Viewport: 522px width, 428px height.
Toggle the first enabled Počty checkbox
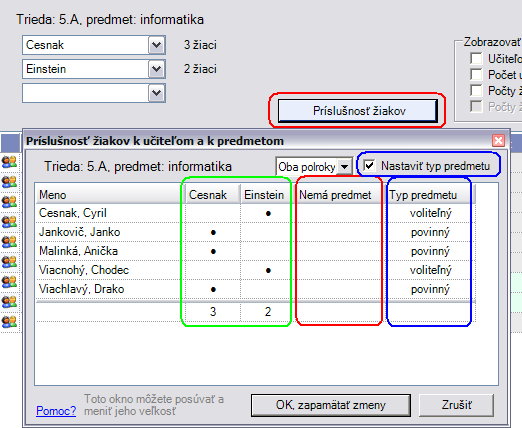476,90
